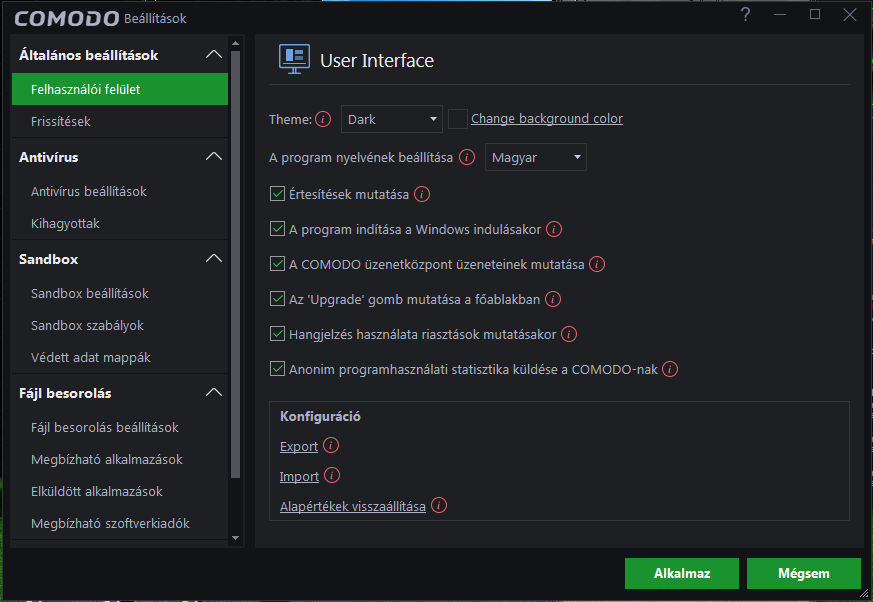Image resolution: width=873 pixels, height=602 pixels.
Task: Open Antivírus beállítások page
Action: tap(120, 192)
